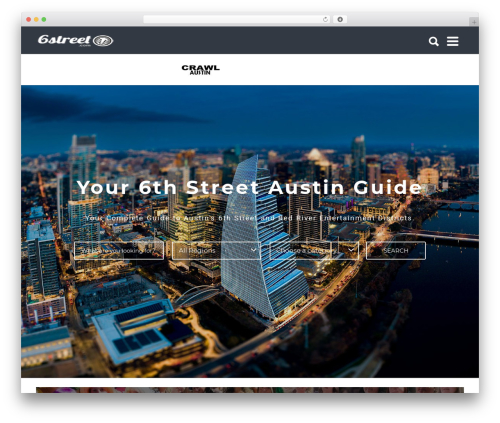Viewport: 500px width, 423px height.
Task: Click the Crawl Austin logo
Action: (200, 70)
